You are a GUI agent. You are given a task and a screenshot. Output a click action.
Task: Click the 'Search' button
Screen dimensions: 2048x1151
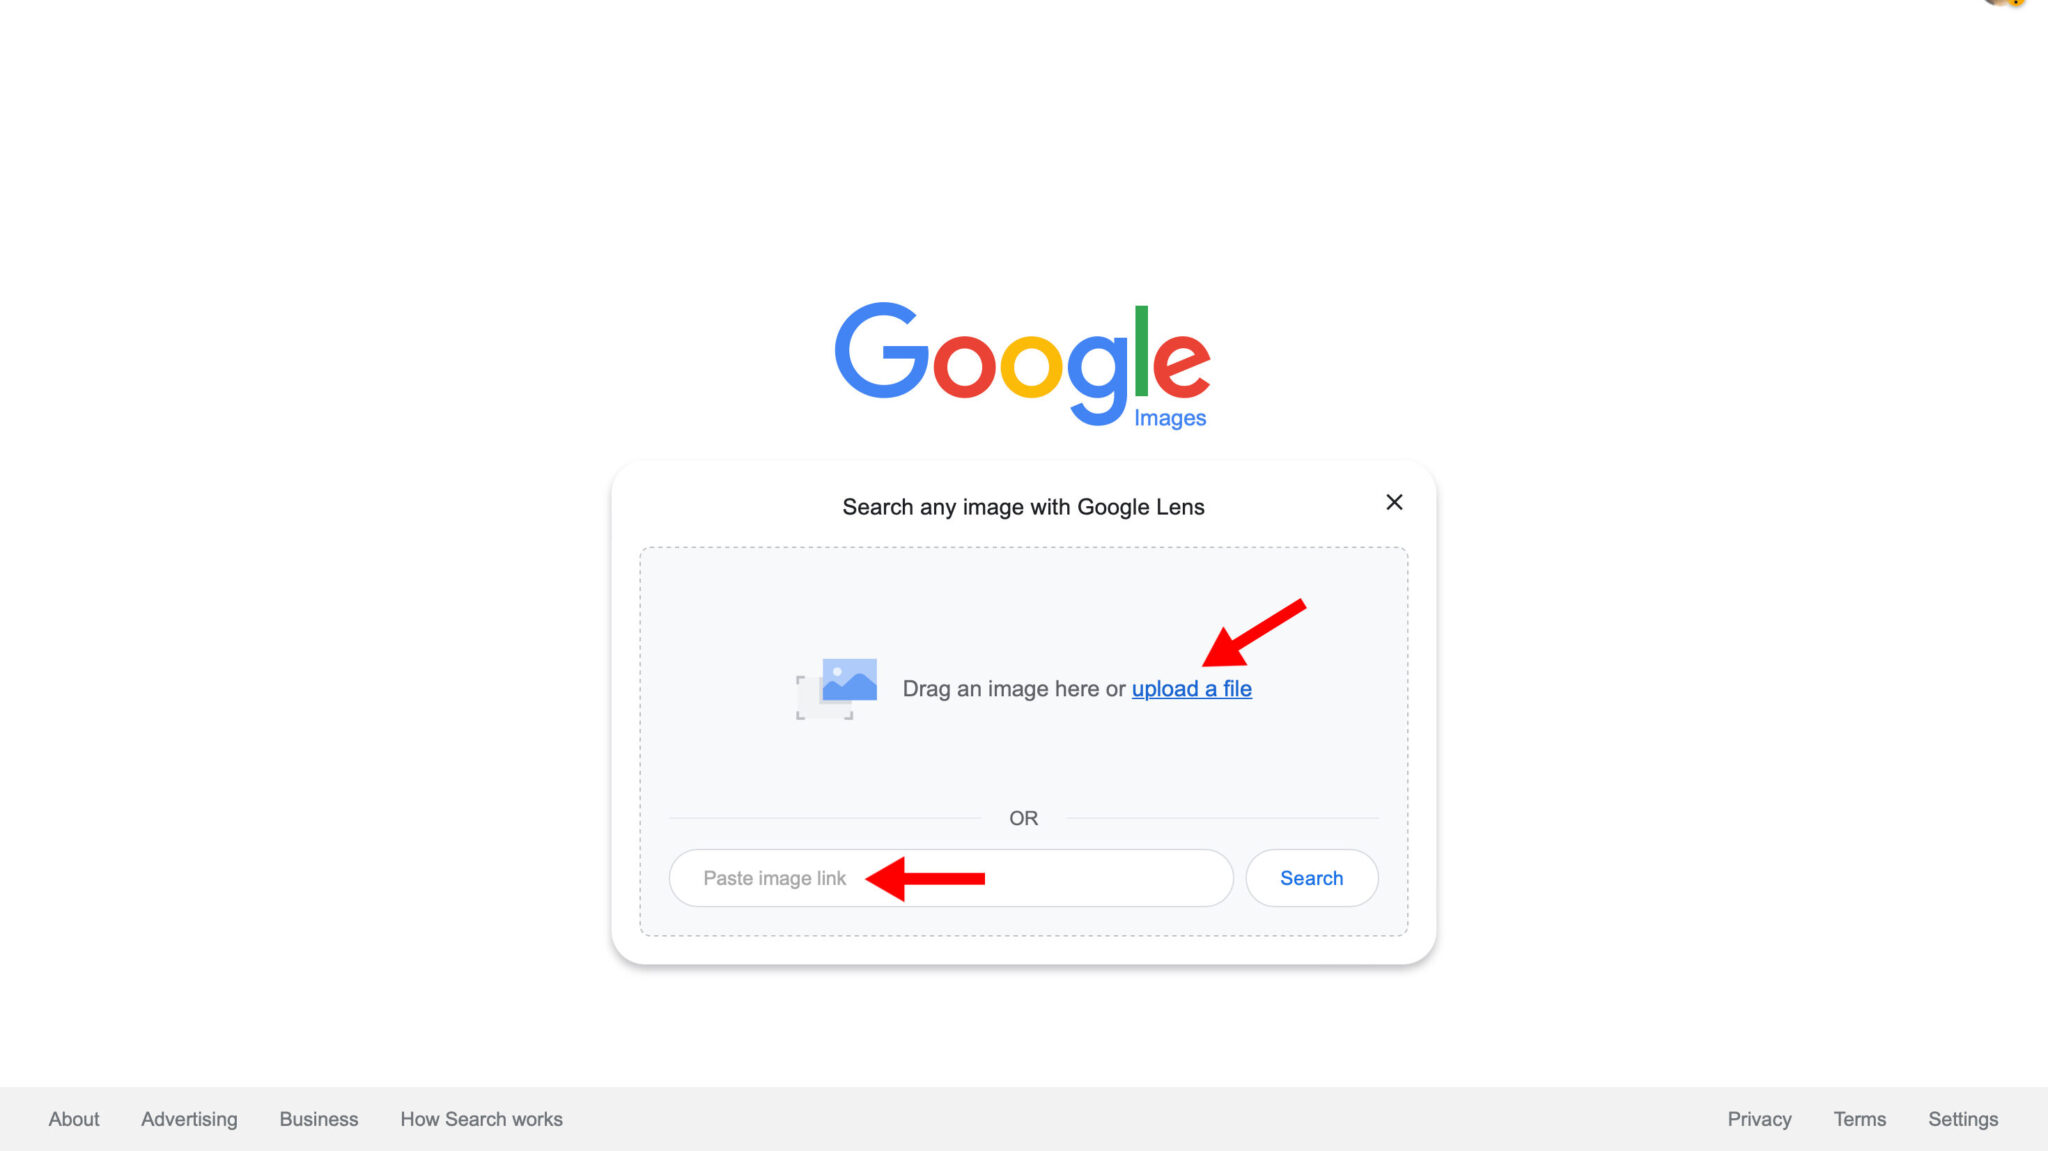tap(1311, 877)
